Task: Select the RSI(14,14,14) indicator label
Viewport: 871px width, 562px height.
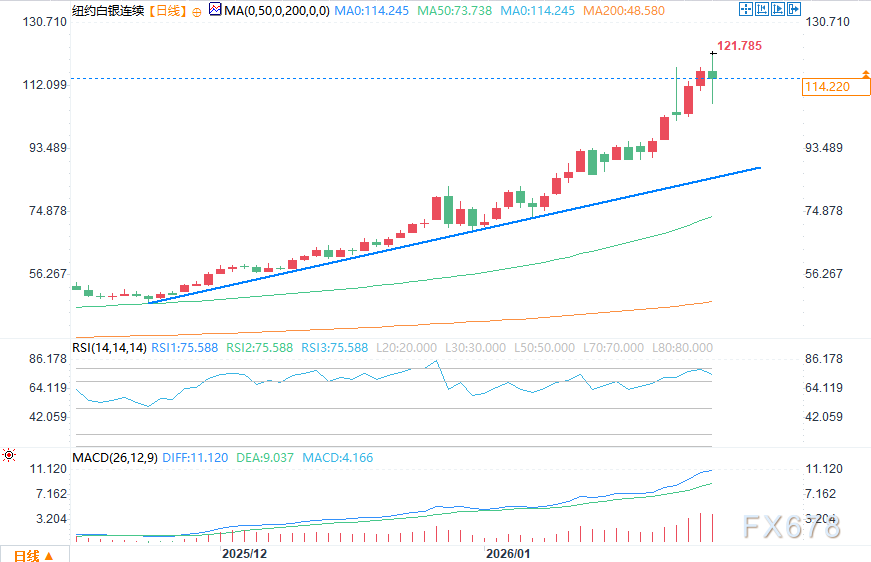Action: click(x=109, y=347)
